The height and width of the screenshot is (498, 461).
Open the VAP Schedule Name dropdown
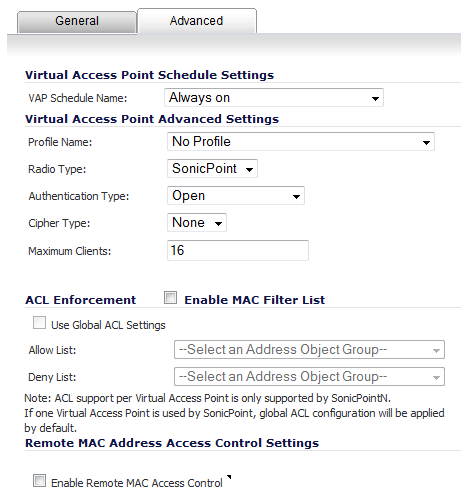pos(274,98)
